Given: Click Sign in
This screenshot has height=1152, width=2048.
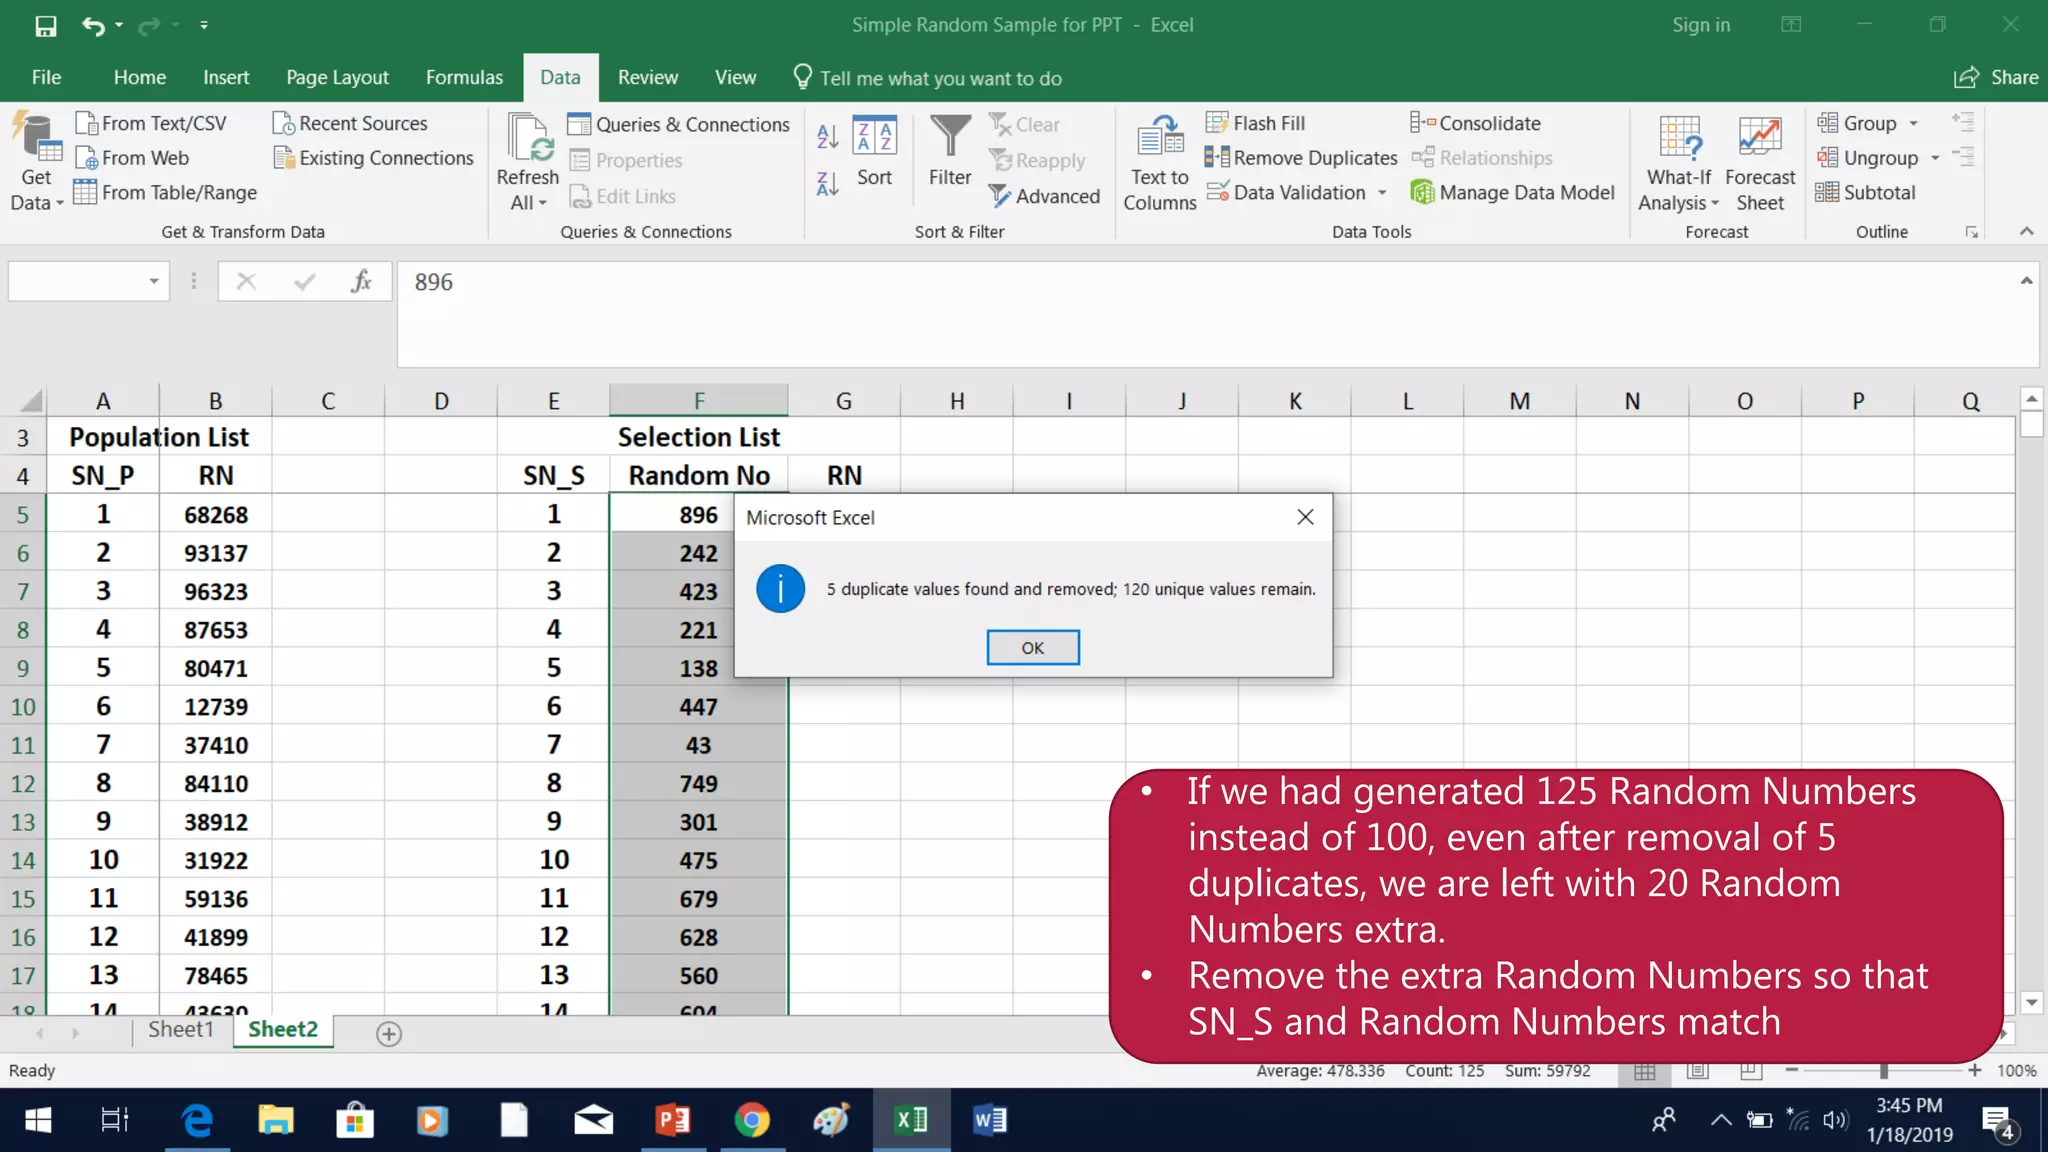Looking at the screenshot, I should (1701, 25).
